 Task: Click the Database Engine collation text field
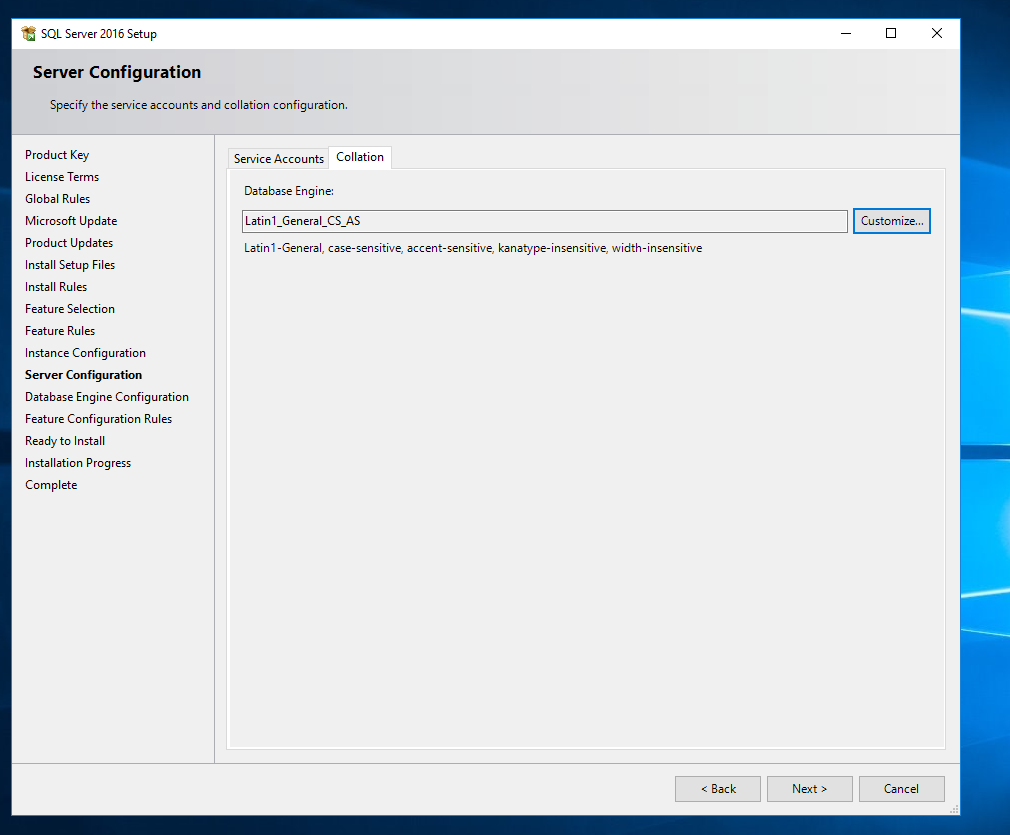point(545,221)
